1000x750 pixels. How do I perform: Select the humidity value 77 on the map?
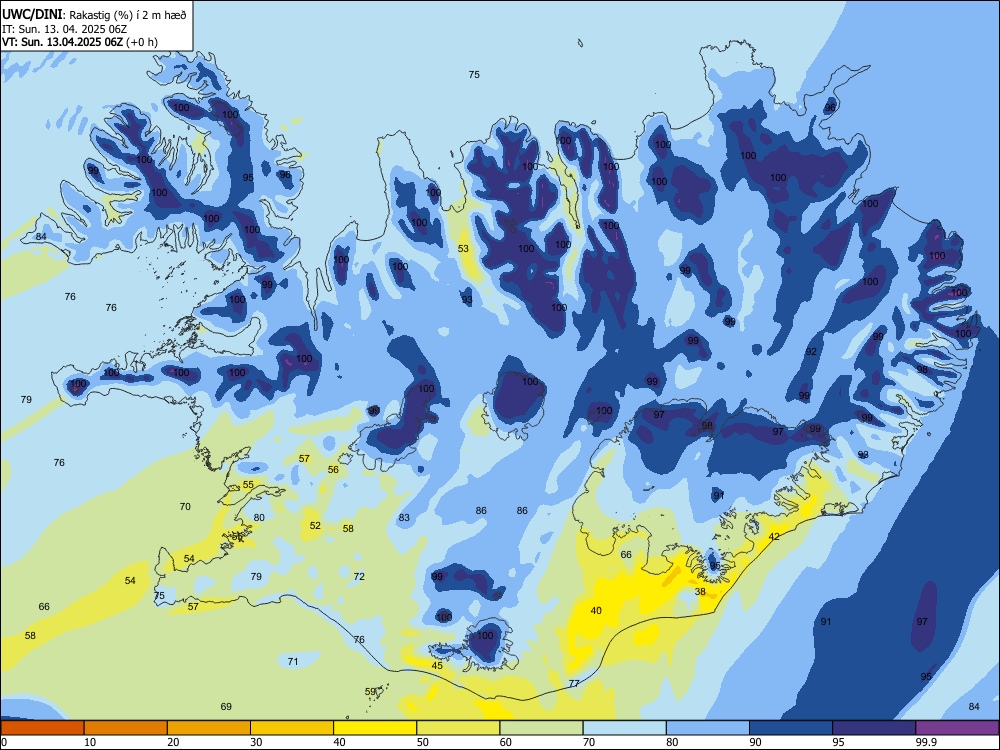[x=574, y=684]
